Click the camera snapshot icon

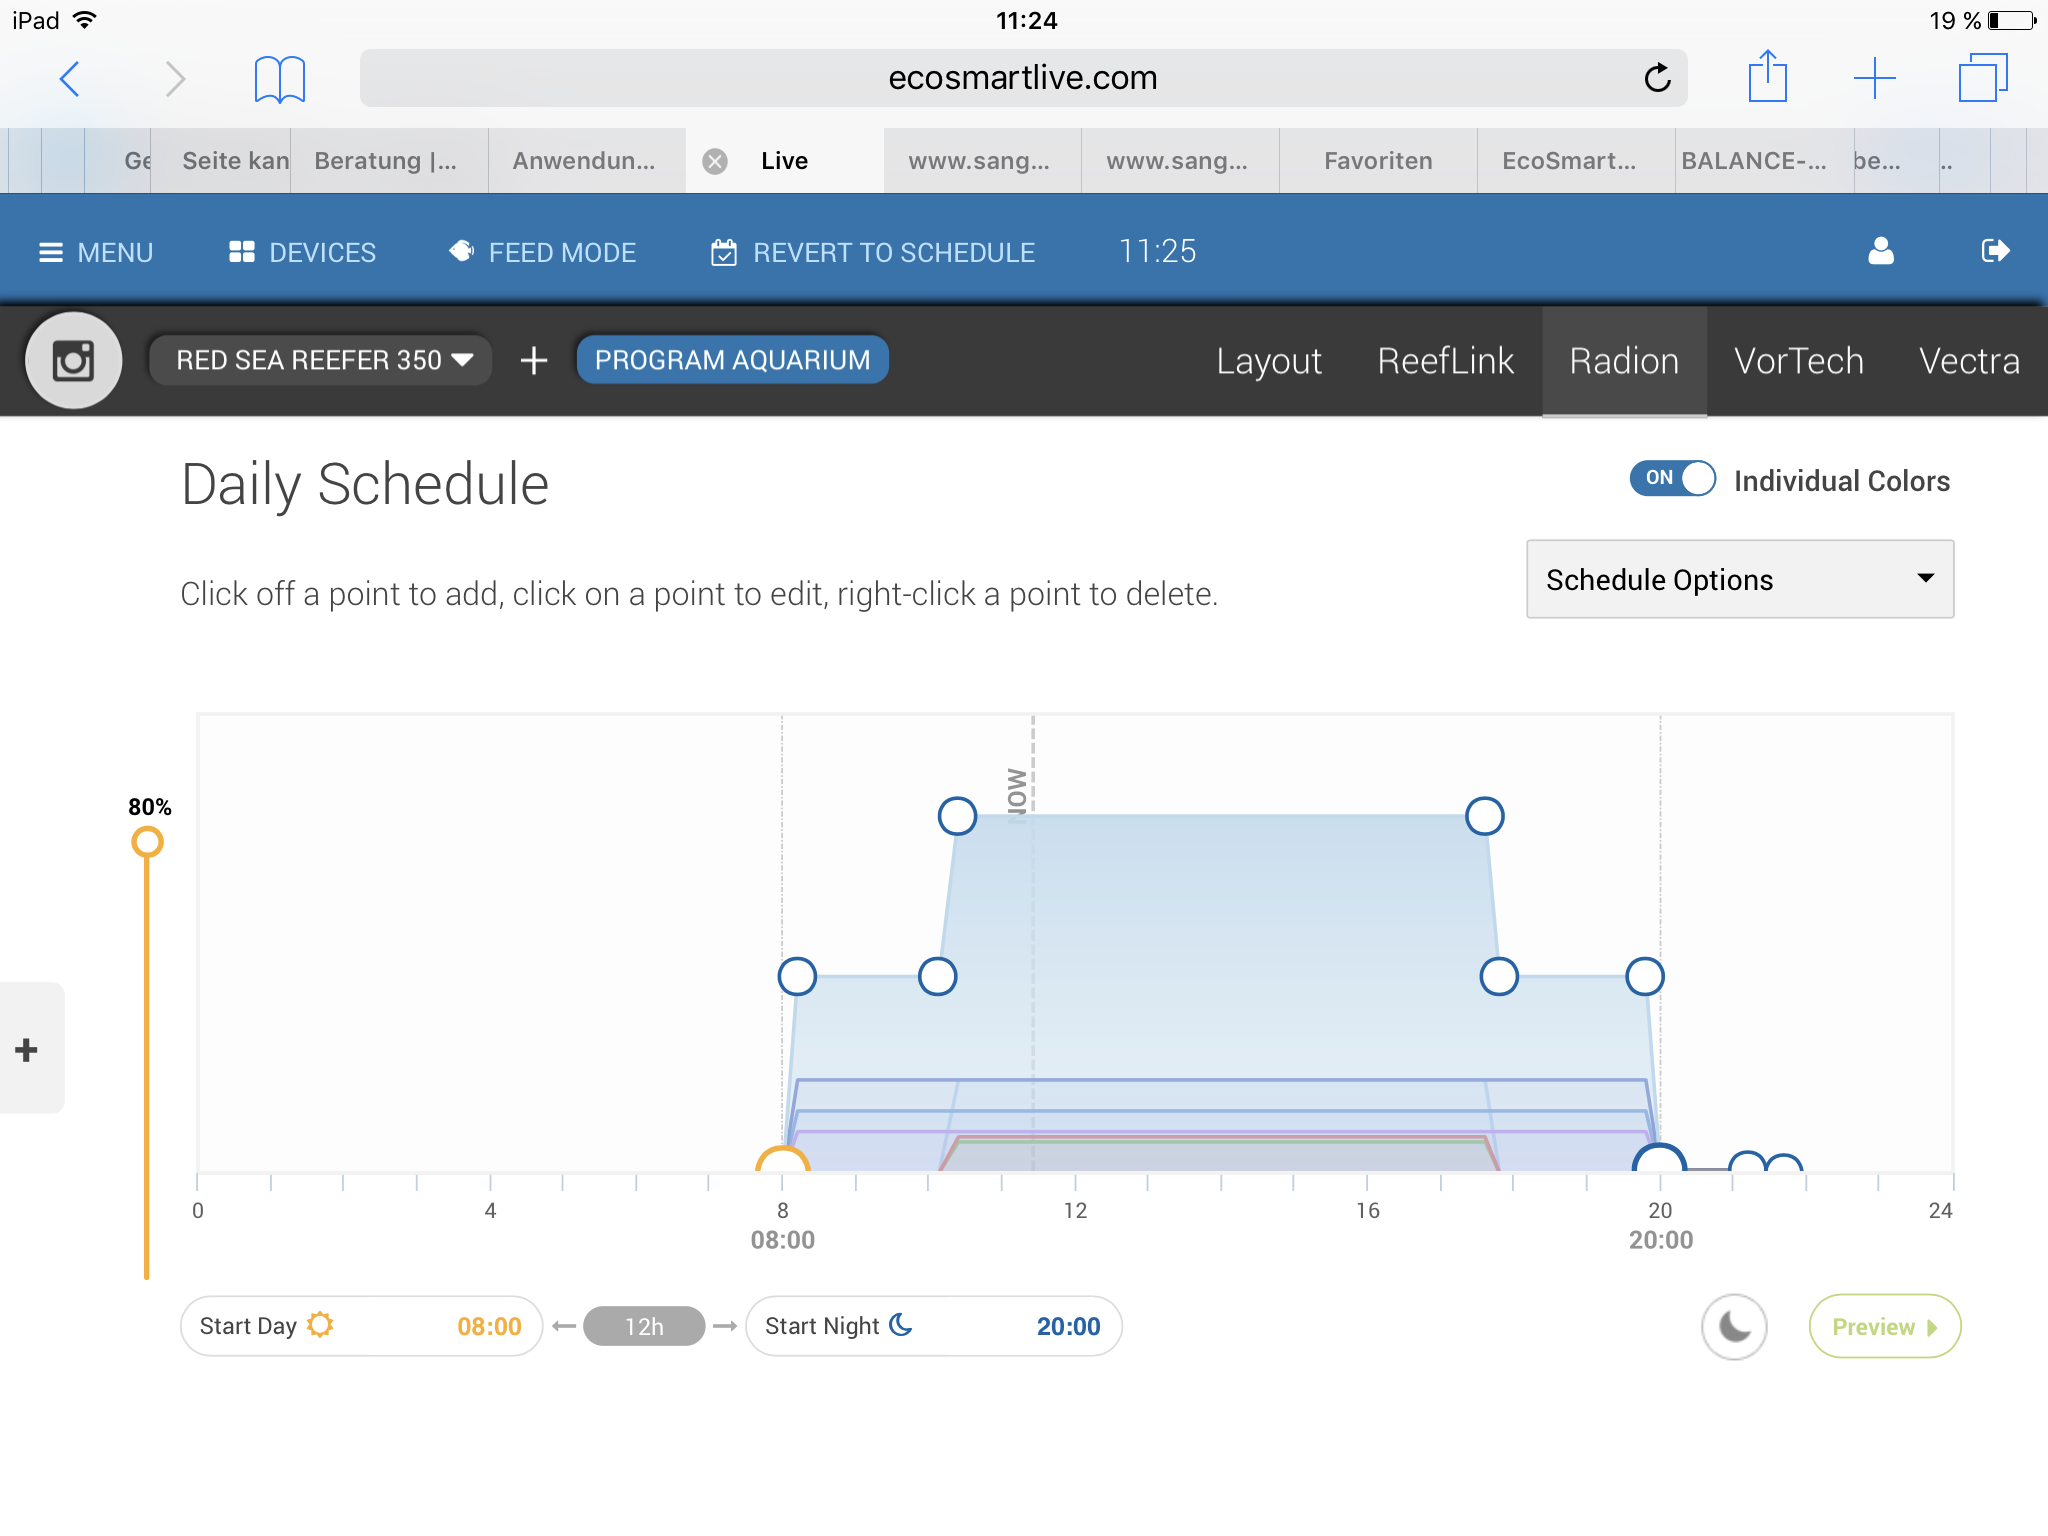73,360
